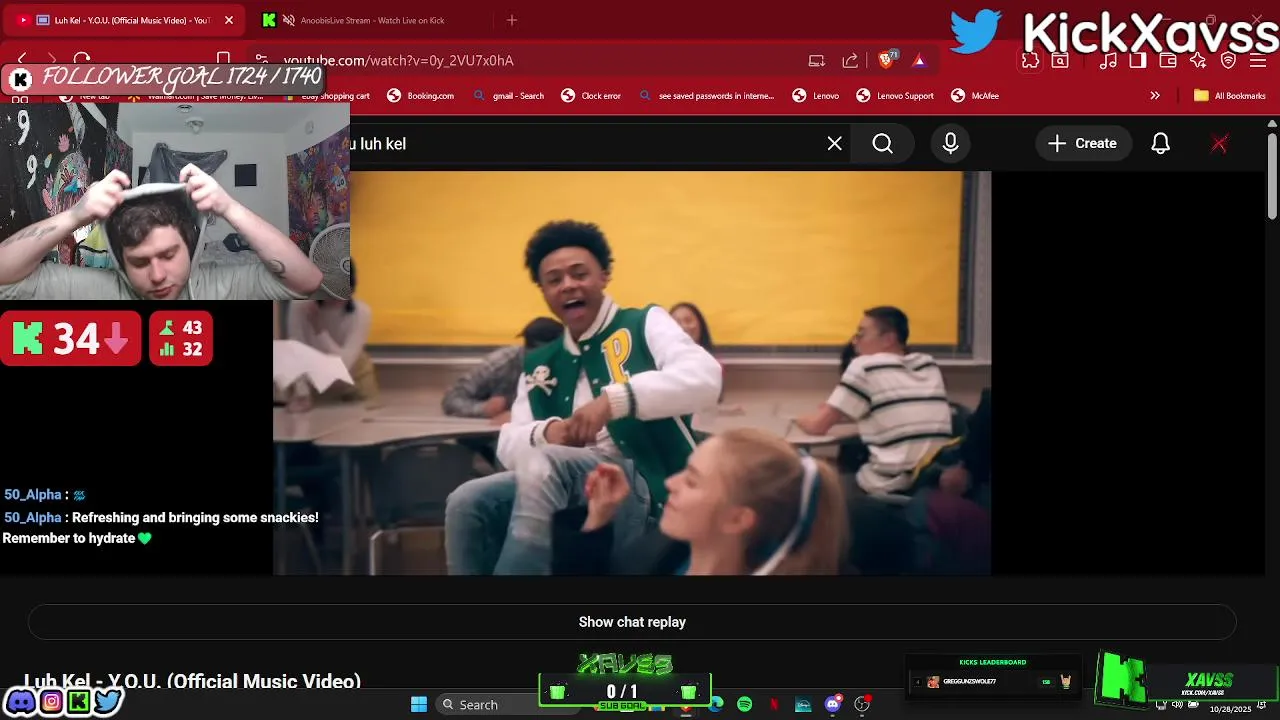Open a new browser tab
This screenshot has width=1280, height=720.
coord(512,20)
